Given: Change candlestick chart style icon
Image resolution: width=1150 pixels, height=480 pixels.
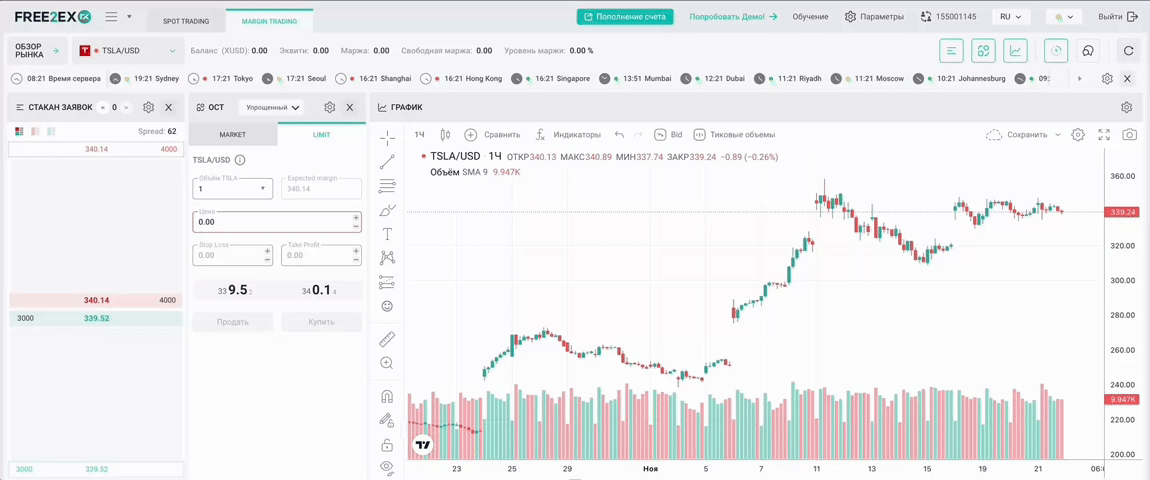Looking at the screenshot, I should click(x=445, y=134).
